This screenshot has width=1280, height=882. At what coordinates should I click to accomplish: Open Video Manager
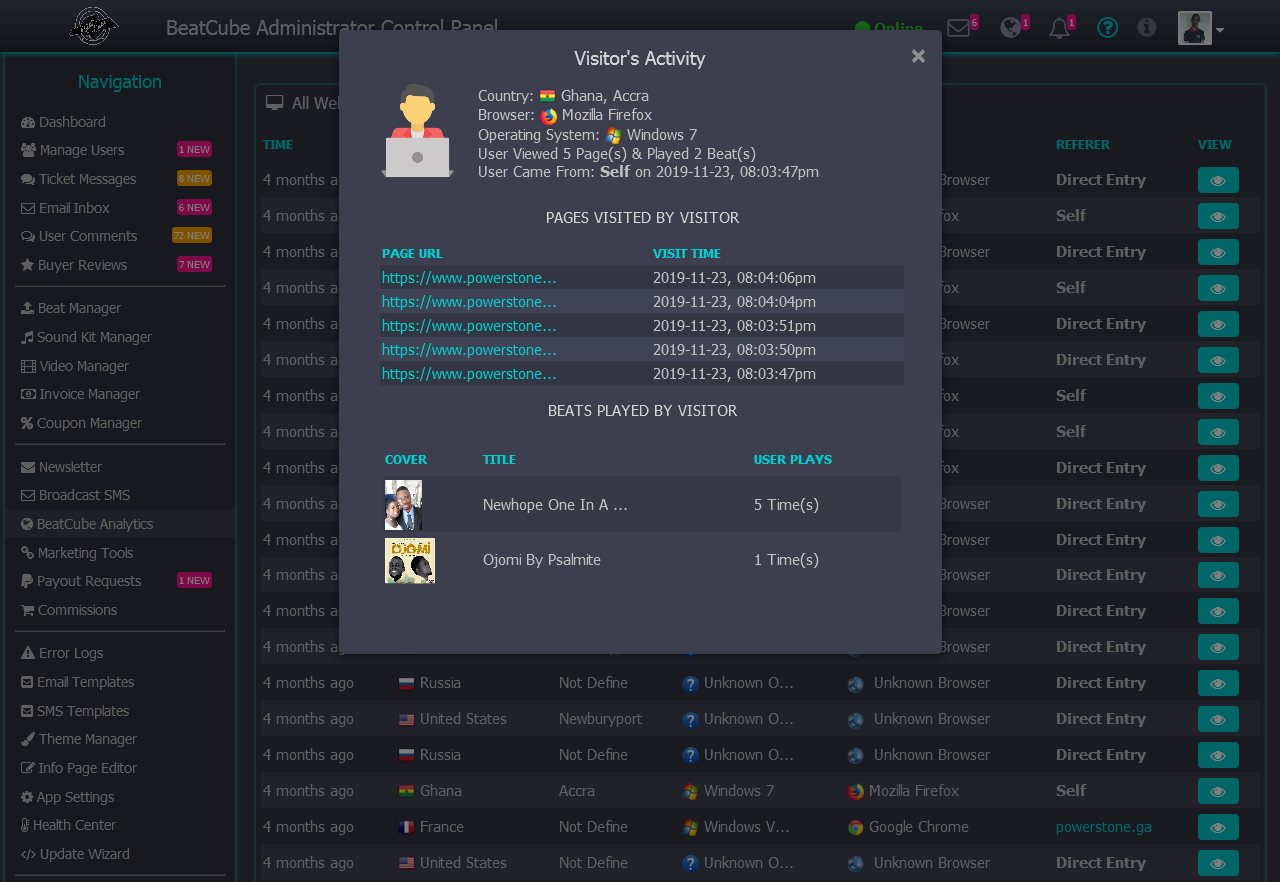[75, 366]
